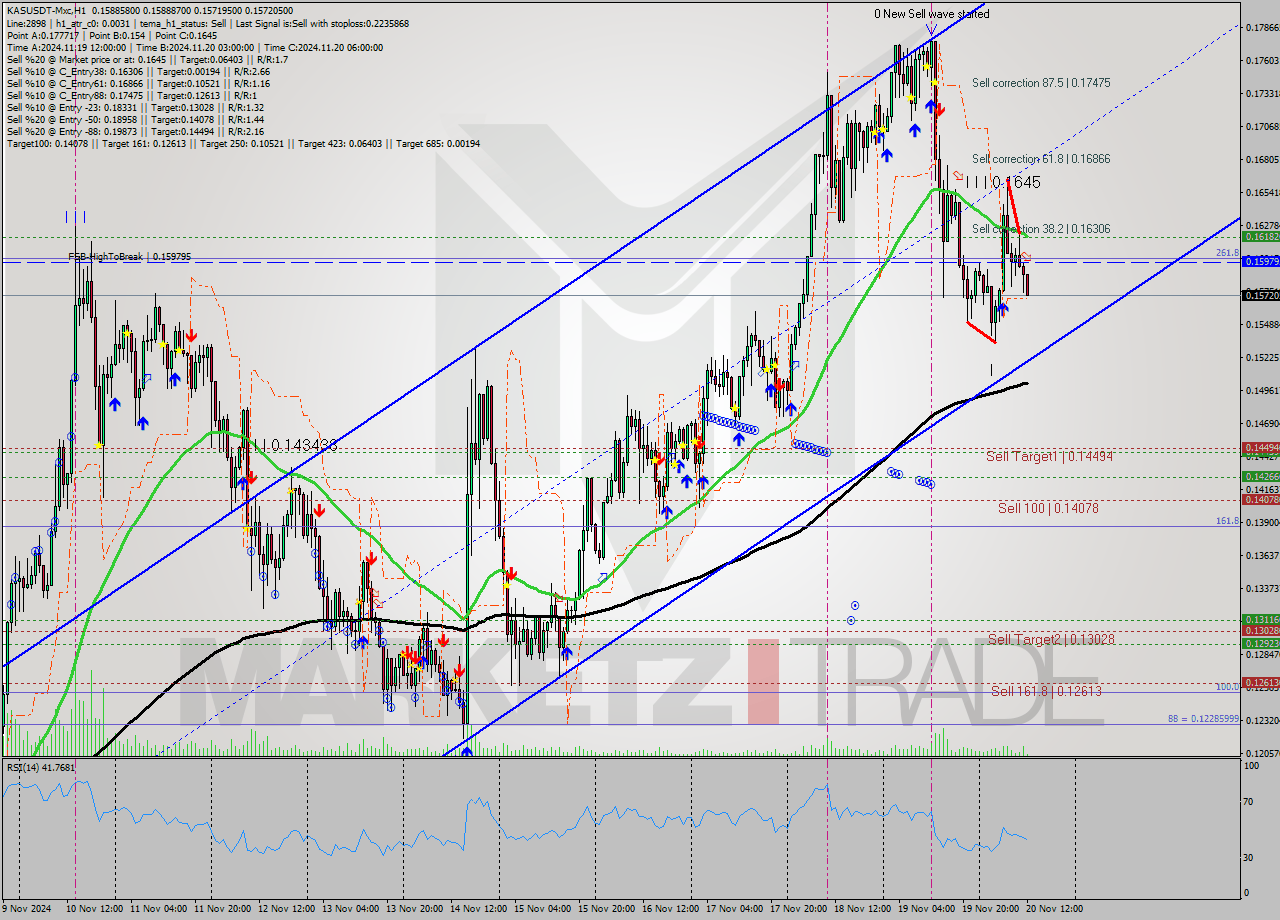Click the '0 New Sell wave started' label
Screen dimensions: 1280x920
point(931,14)
